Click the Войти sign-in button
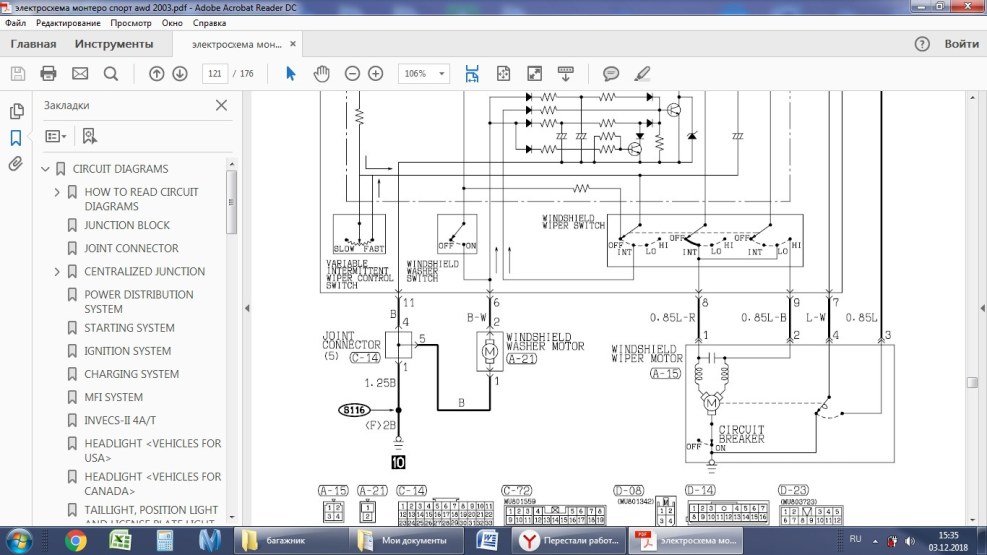The height and width of the screenshot is (555, 987). 961,44
